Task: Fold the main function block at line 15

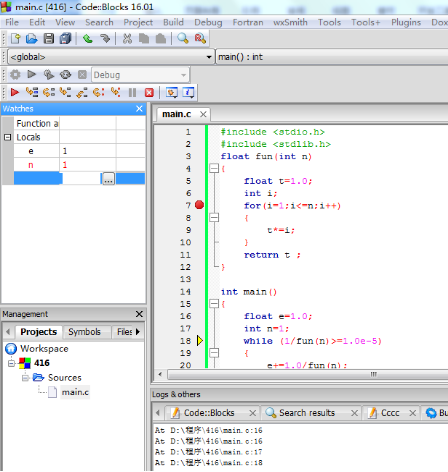Action: pyautogui.click(x=214, y=304)
